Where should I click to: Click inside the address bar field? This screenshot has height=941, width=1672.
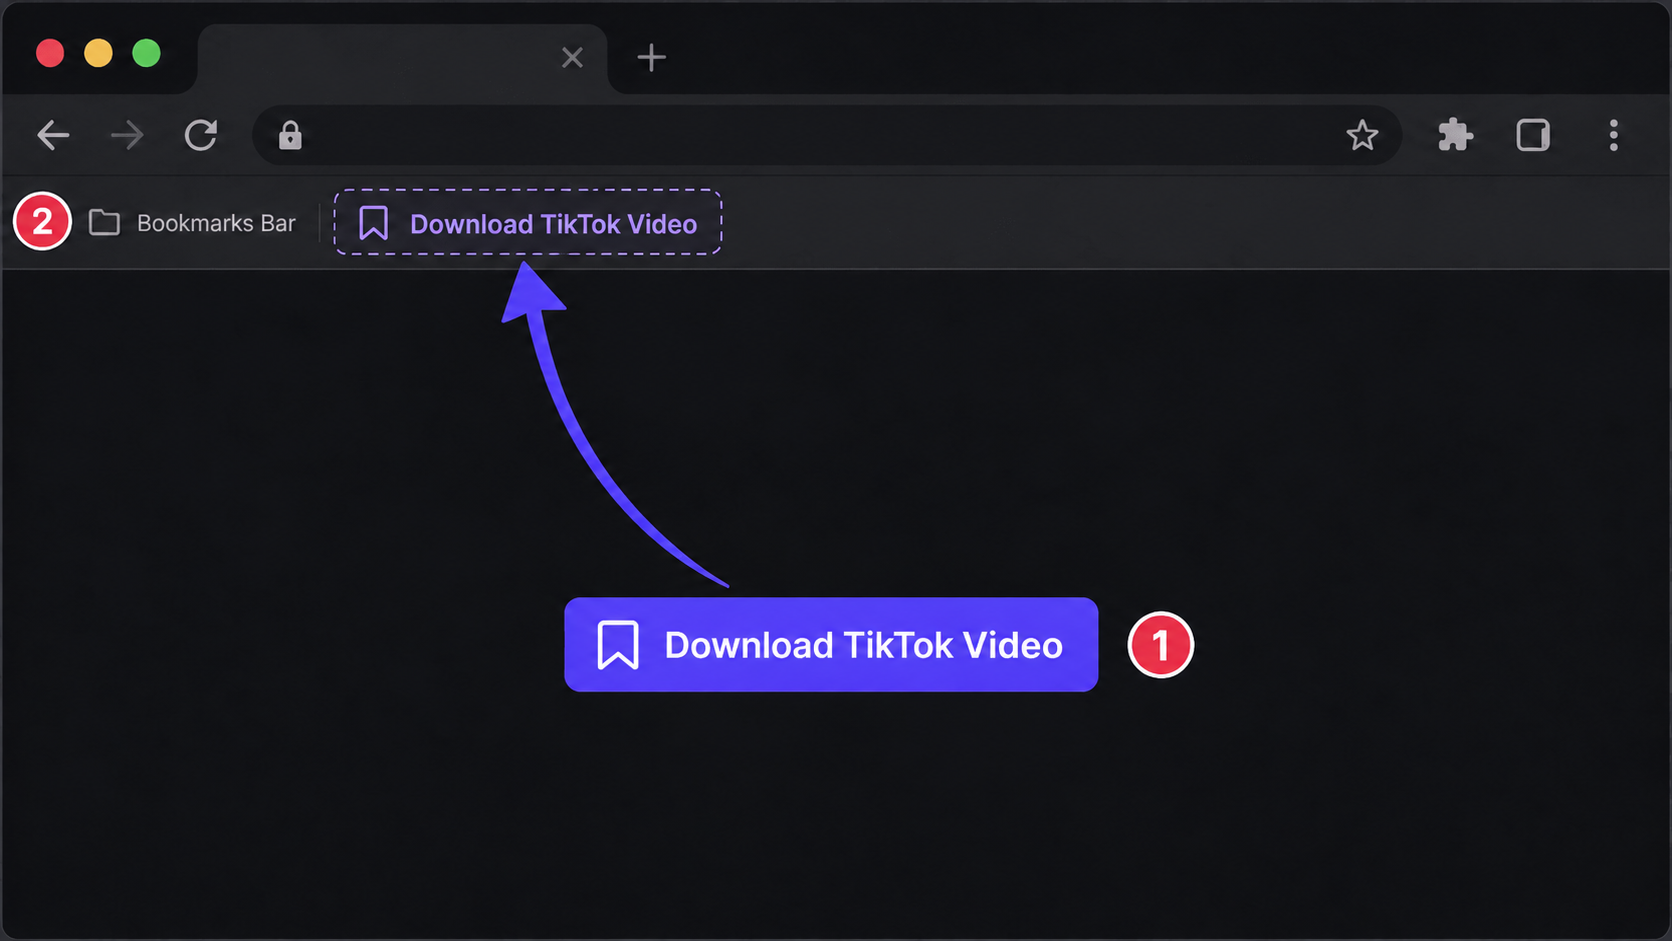826,135
